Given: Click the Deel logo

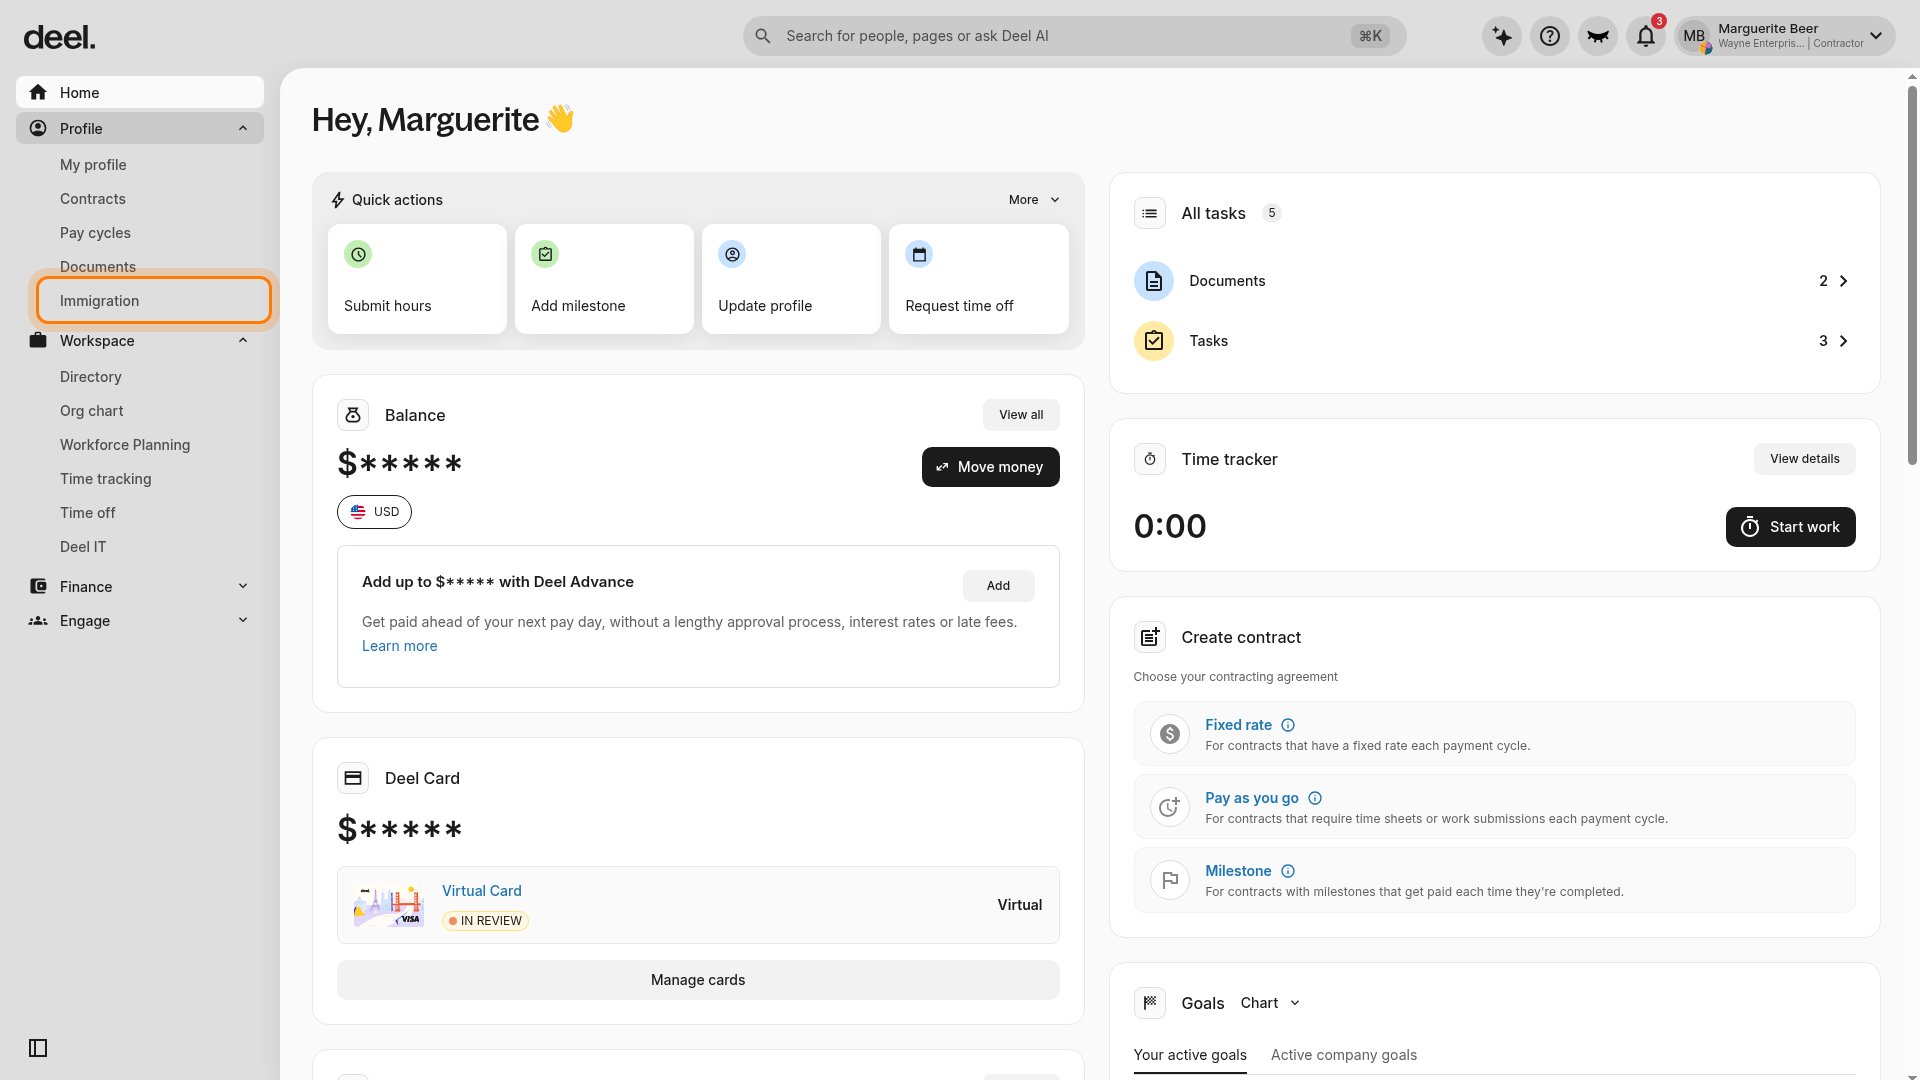Looking at the screenshot, I should [x=59, y=38].
